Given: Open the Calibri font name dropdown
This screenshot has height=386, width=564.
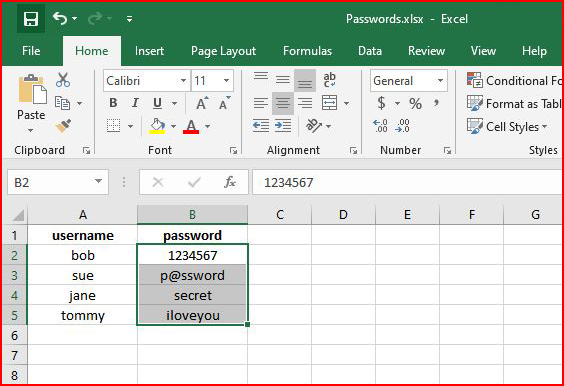Looking at the screenshot, I should [183, 81].
